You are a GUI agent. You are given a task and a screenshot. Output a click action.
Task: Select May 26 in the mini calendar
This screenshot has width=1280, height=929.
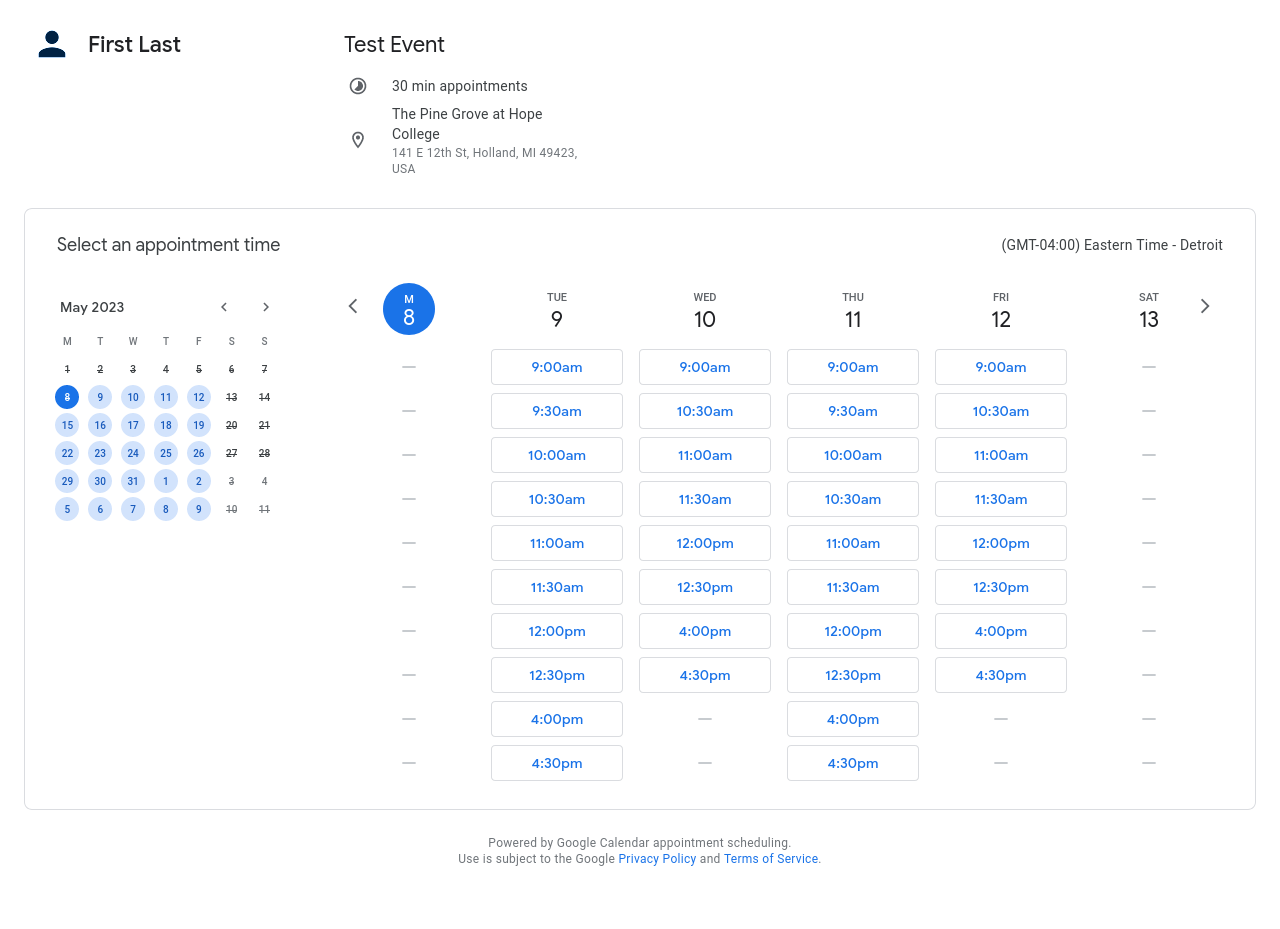(x=199, y=453)
